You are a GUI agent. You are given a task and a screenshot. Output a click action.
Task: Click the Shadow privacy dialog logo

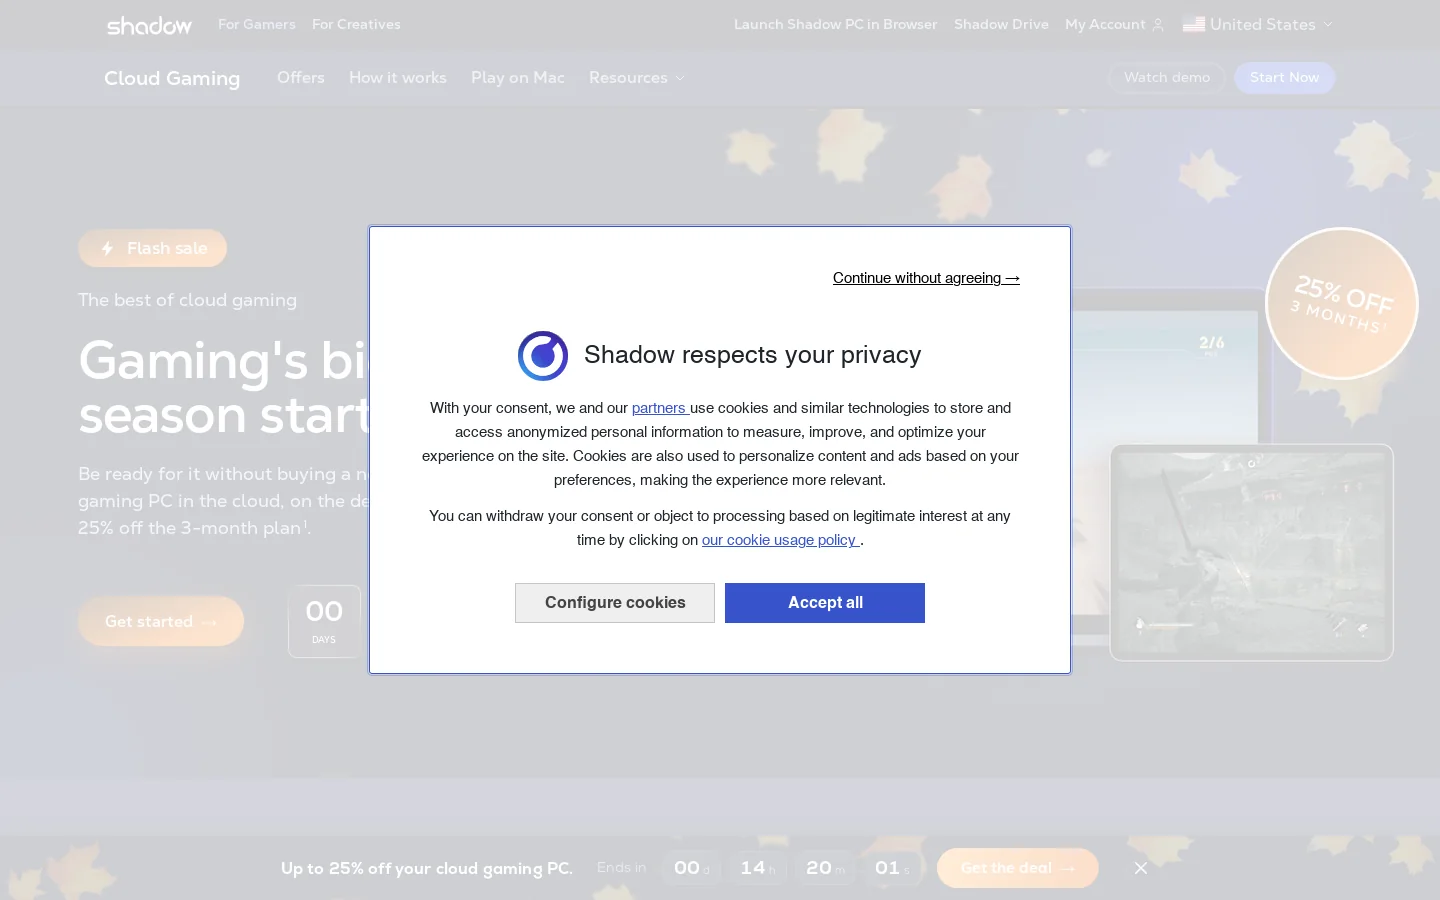coord(543,356)
